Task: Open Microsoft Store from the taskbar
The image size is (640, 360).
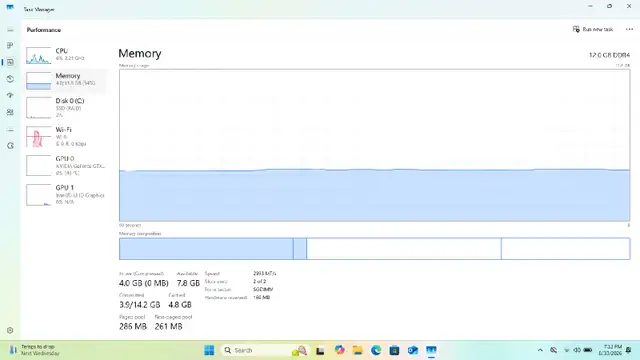Action: [394, 350]
